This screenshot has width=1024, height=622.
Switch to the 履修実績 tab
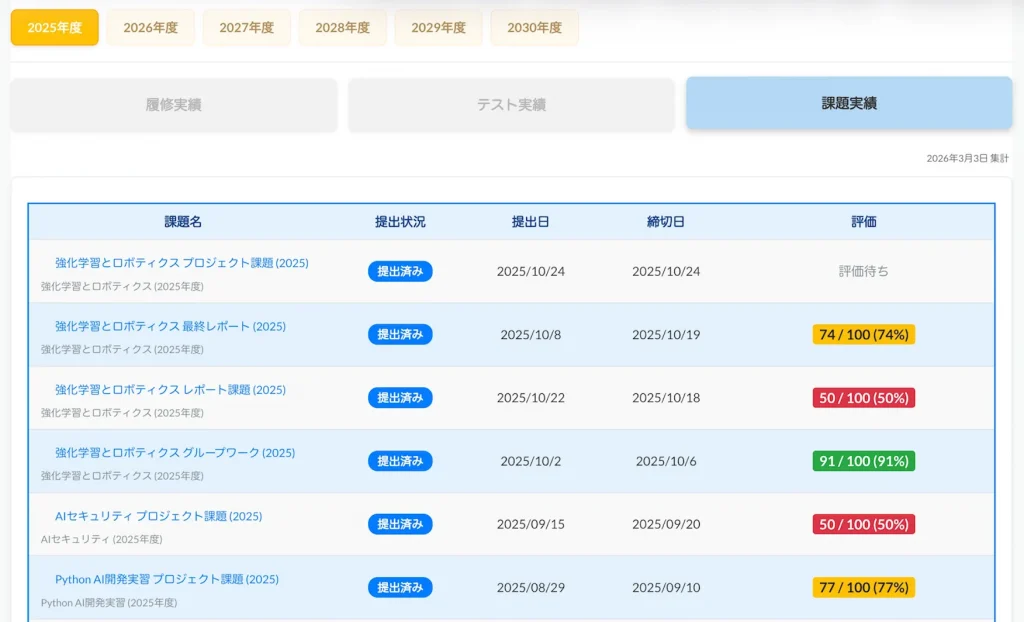pyautogui.click(x=174, y=104)
